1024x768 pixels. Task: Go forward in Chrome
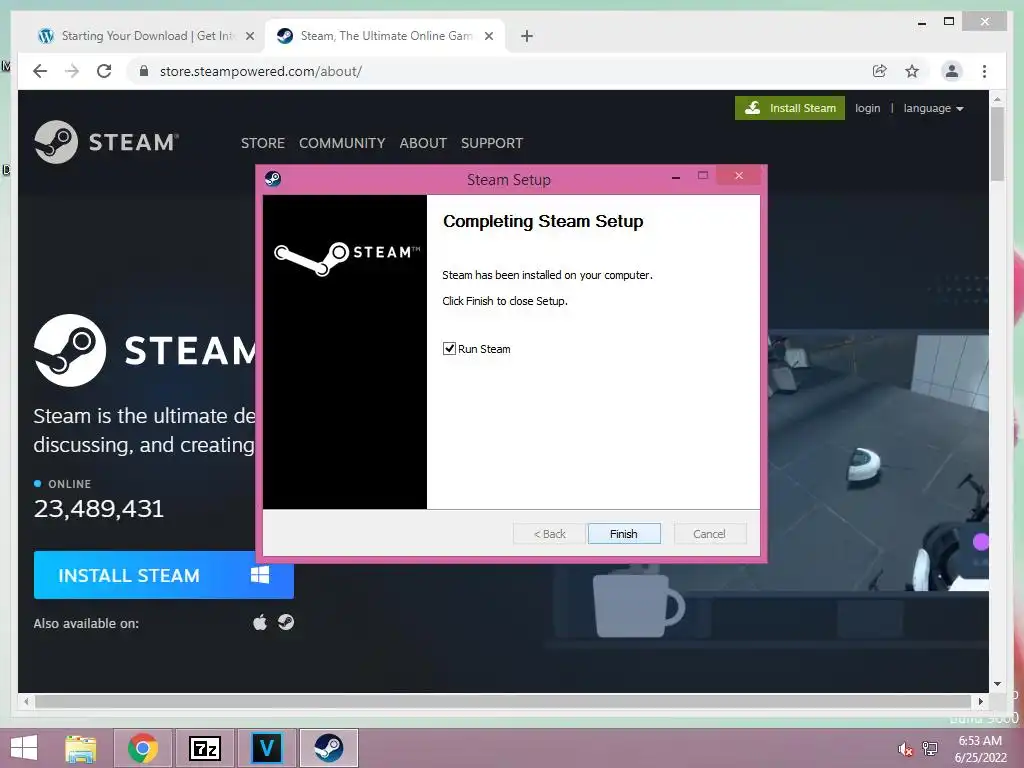(x=72, y=71)
